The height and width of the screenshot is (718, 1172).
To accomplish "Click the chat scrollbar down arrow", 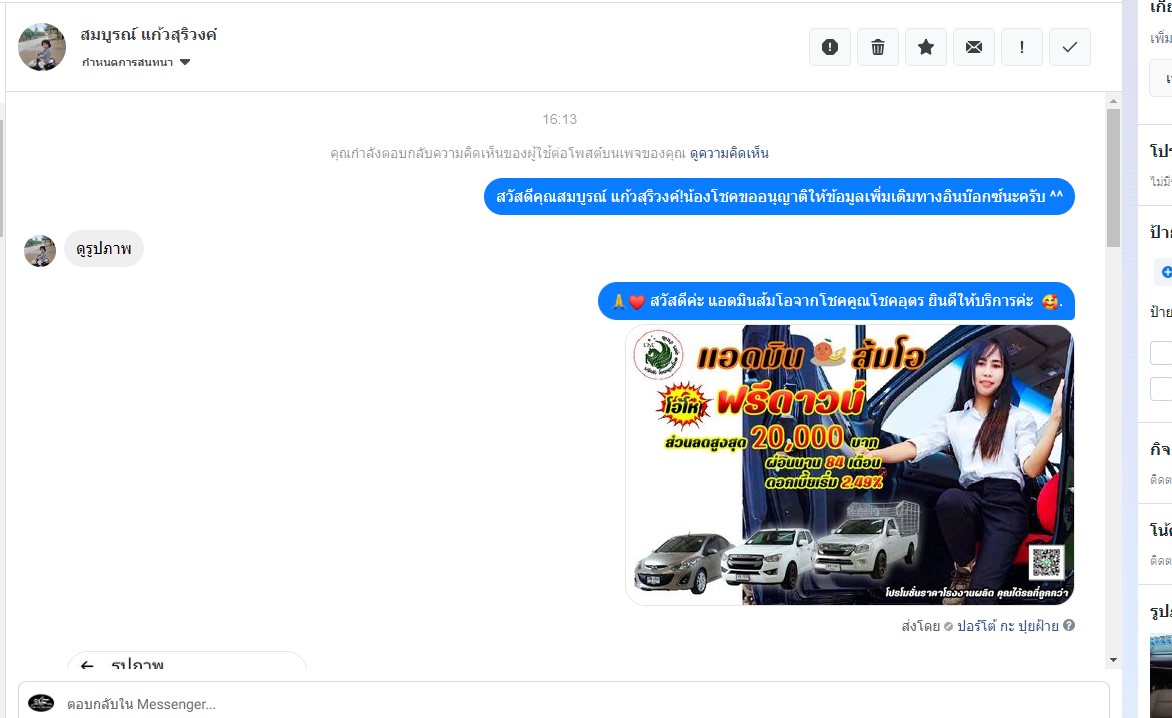I will coord(1114,660).
